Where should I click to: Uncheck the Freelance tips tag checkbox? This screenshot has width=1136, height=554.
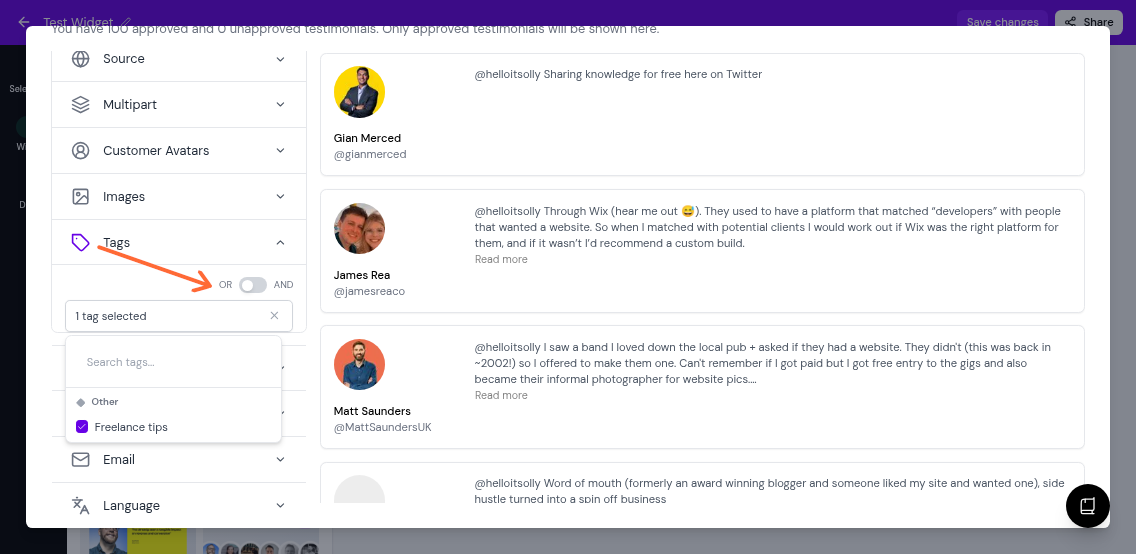pyautogui.click(x=82, y=427)
